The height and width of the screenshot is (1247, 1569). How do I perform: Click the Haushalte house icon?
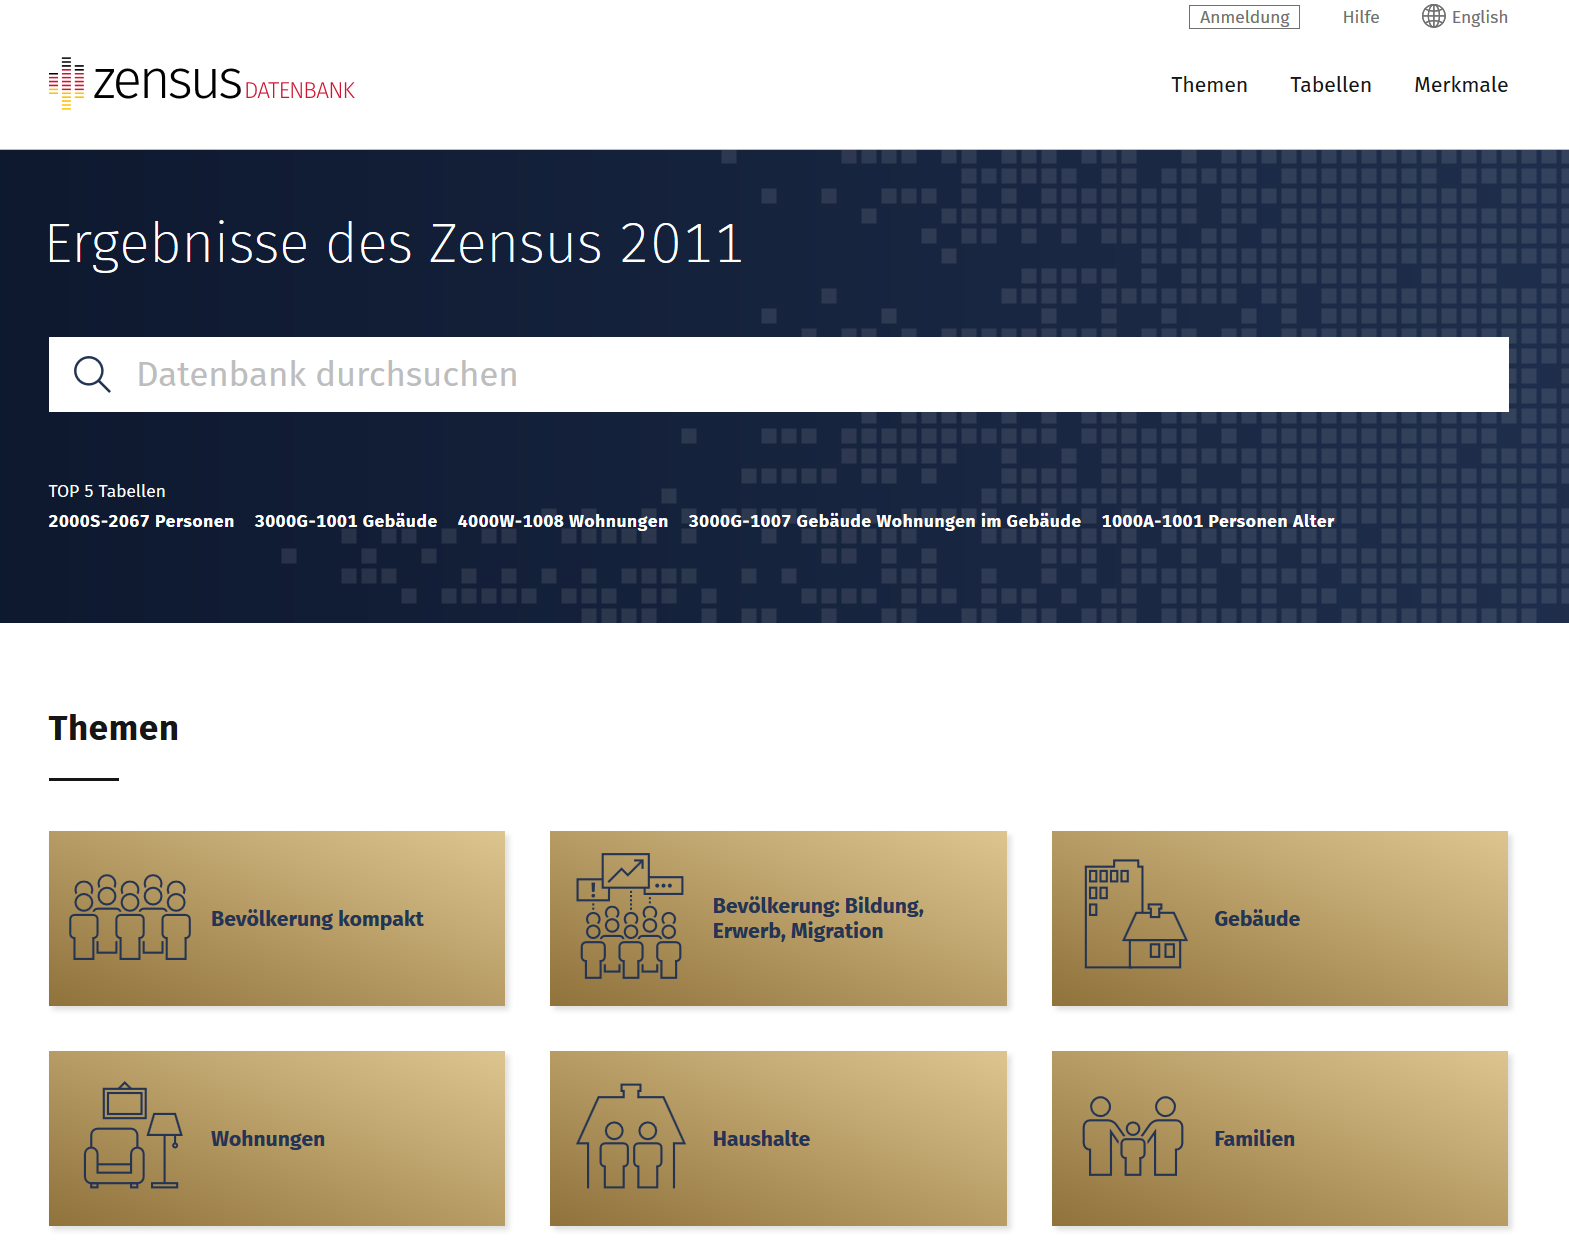[630, 1137]
